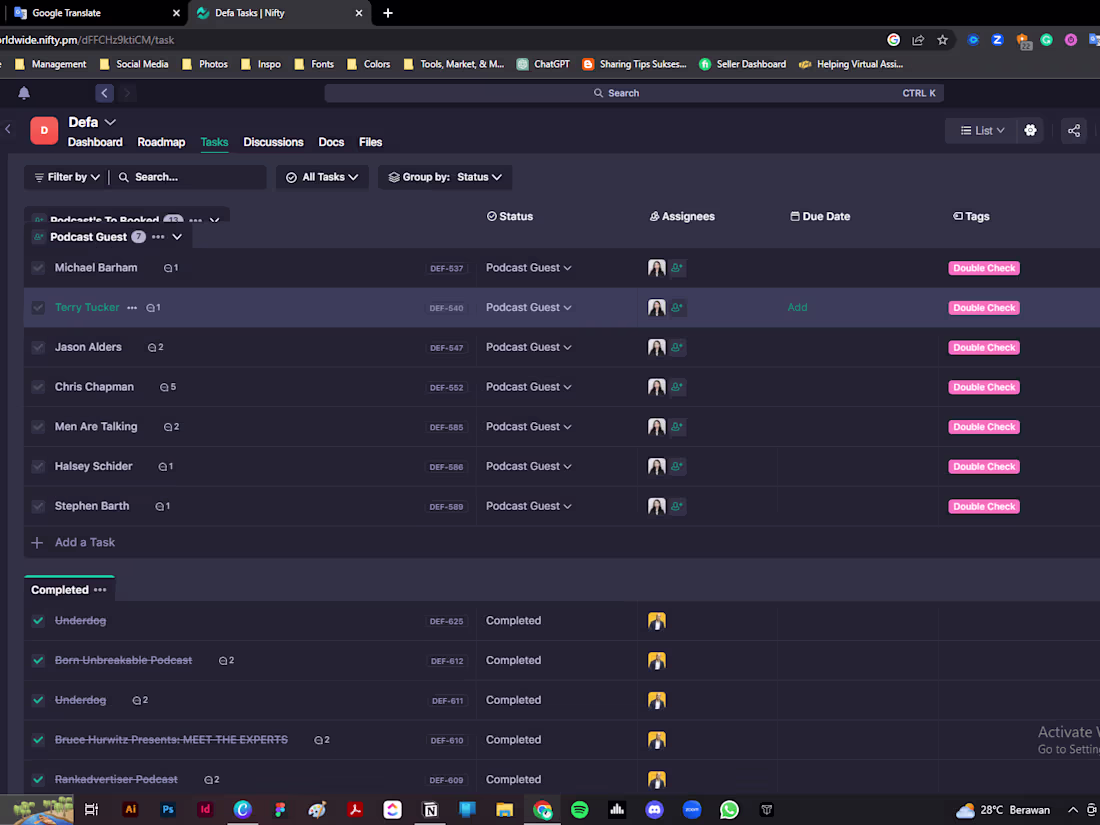Screen dimensions: 1100x825
Task: Check off the Terry Tucker task
Action: pos(39,307)
